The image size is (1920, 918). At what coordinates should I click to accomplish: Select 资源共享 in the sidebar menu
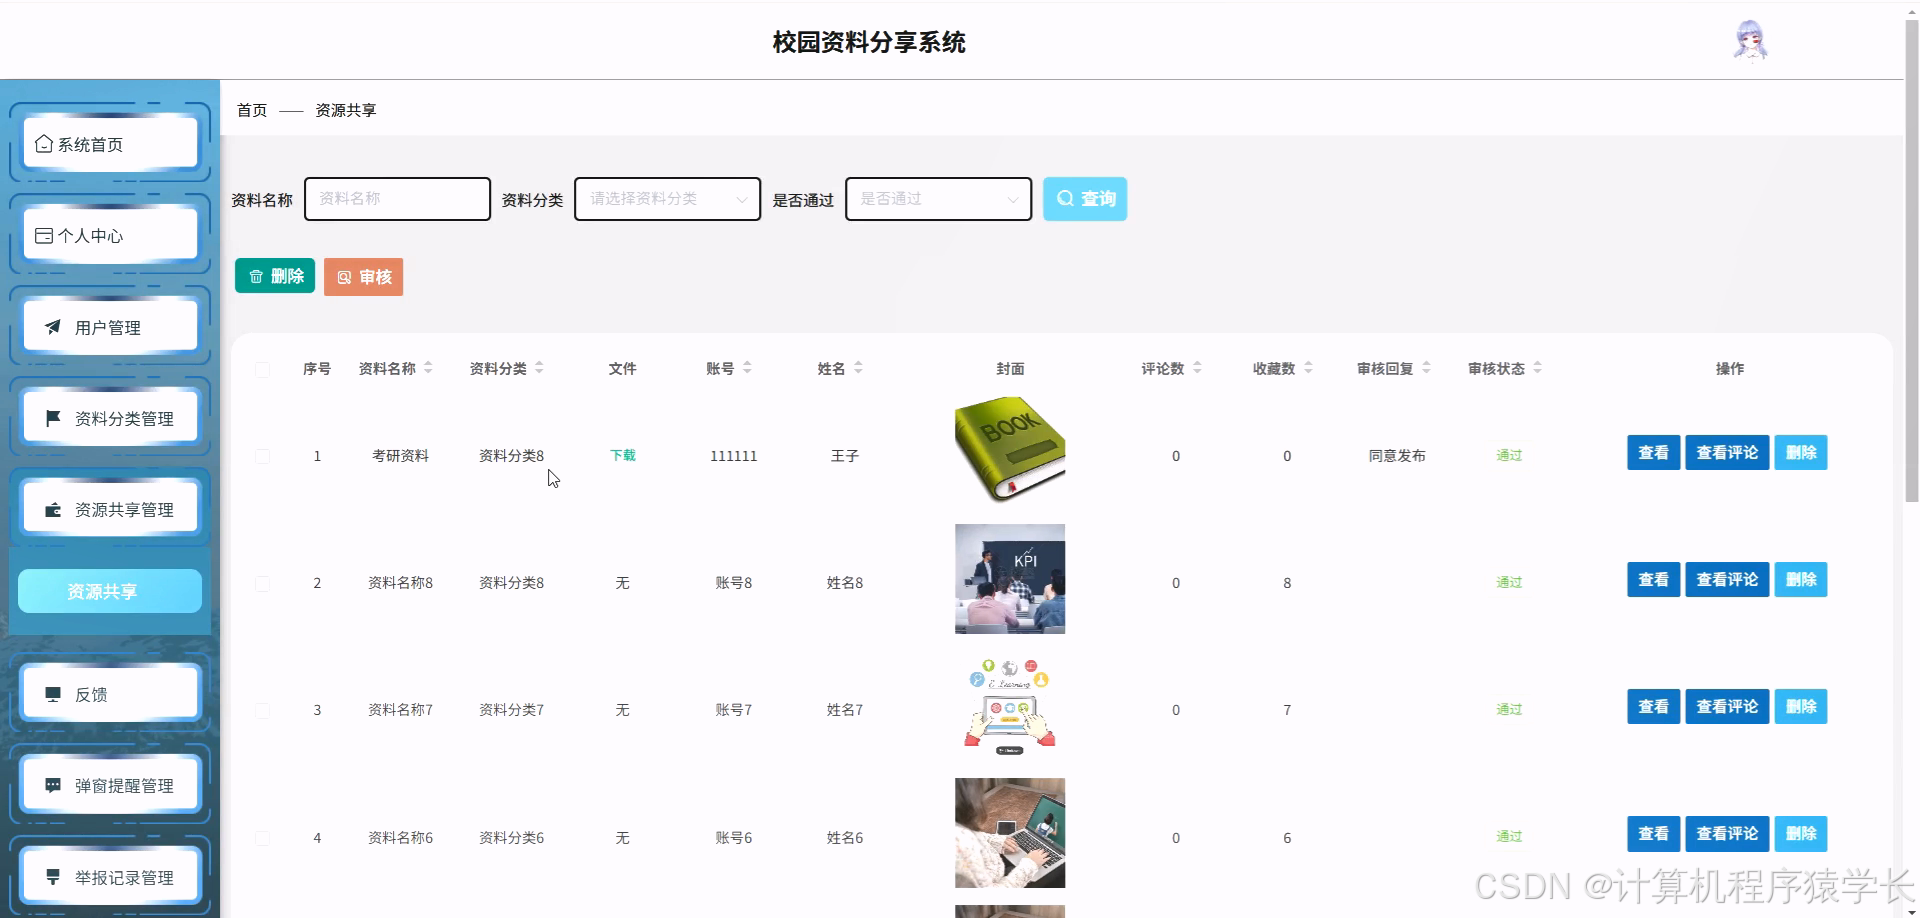[x=108, y=590]
